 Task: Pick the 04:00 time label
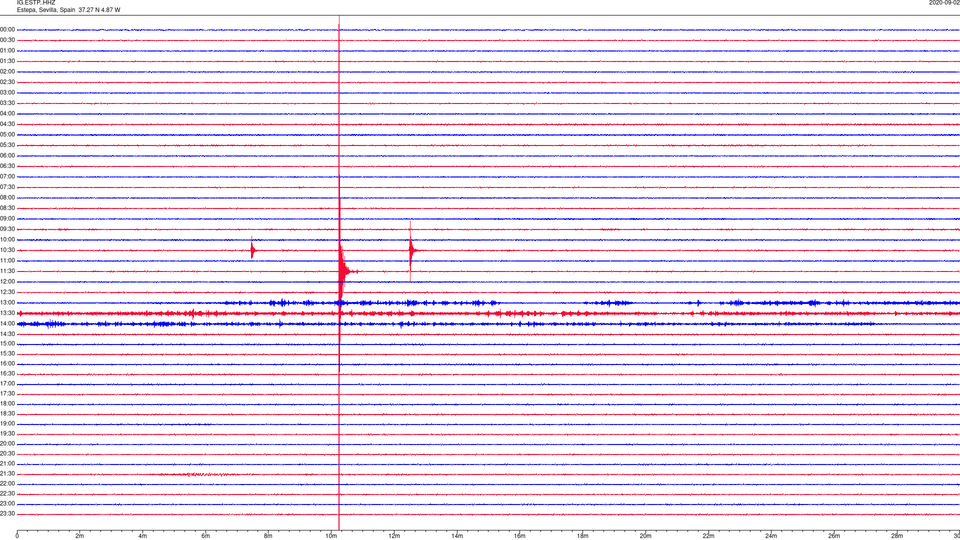pos(7,114)
